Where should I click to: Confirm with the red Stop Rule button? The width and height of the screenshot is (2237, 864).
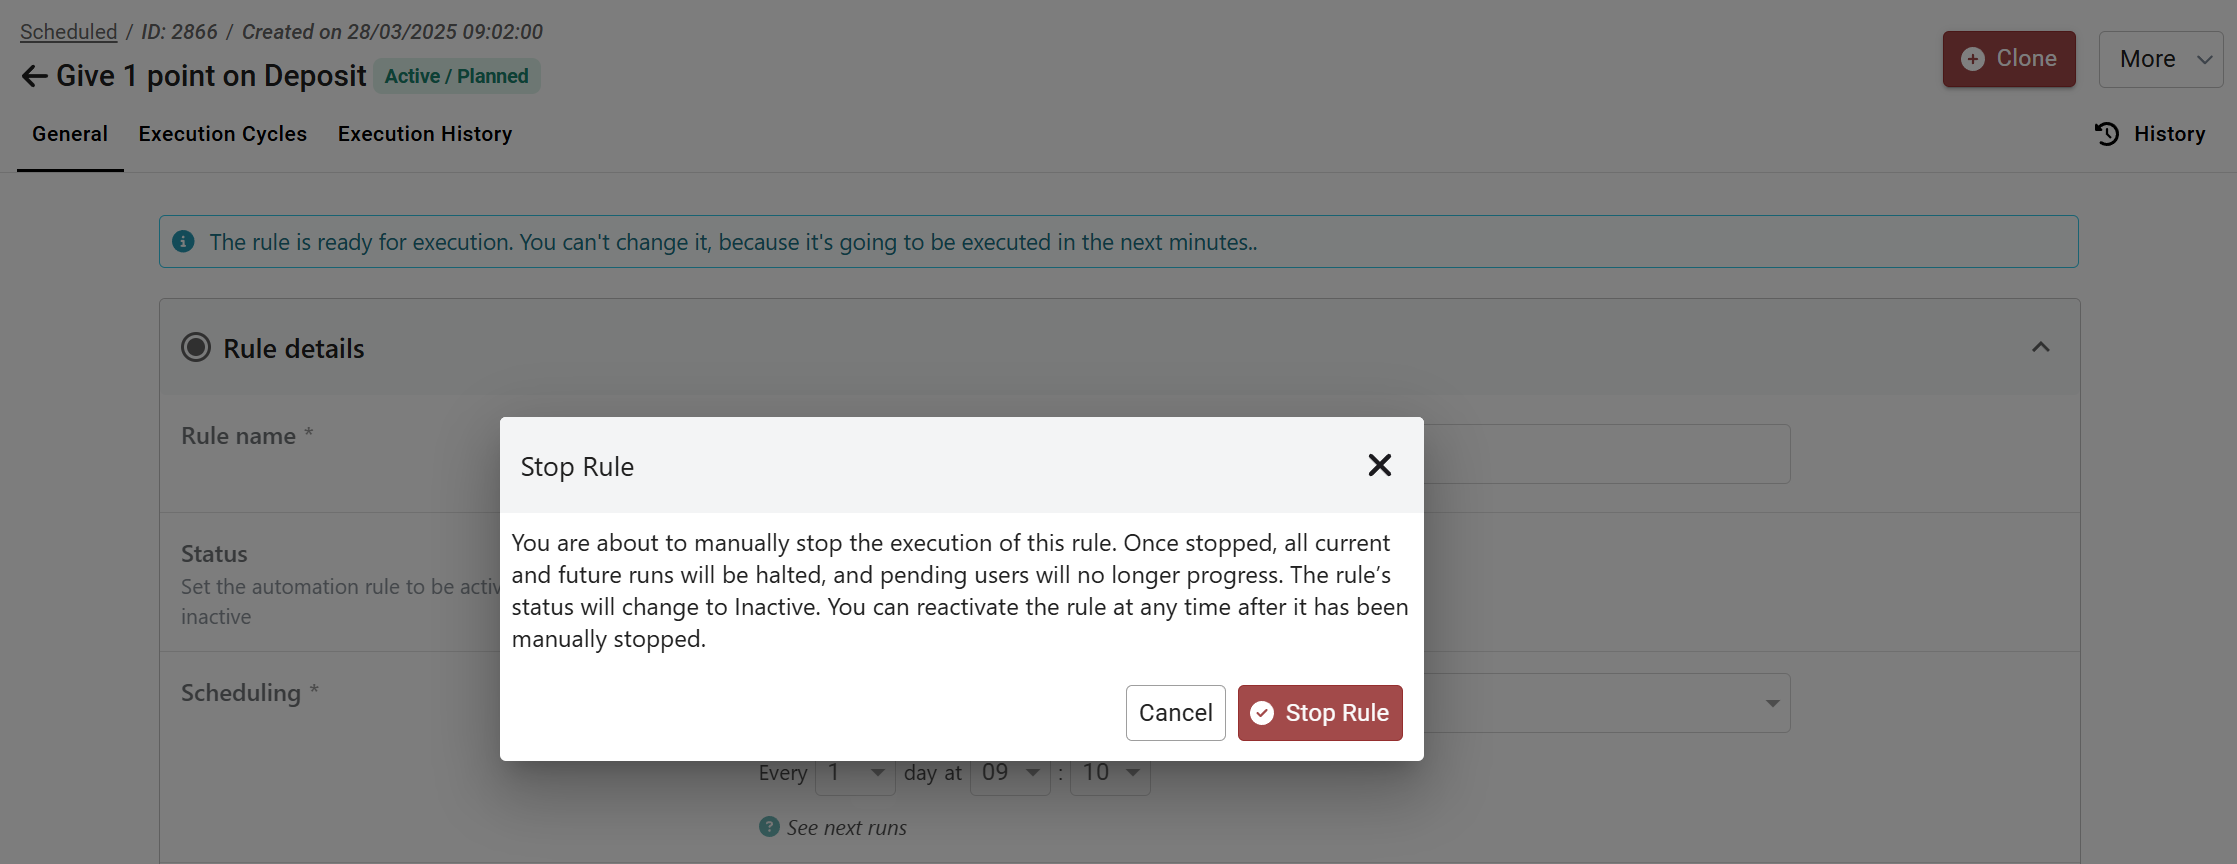[x=1320, y=713]
